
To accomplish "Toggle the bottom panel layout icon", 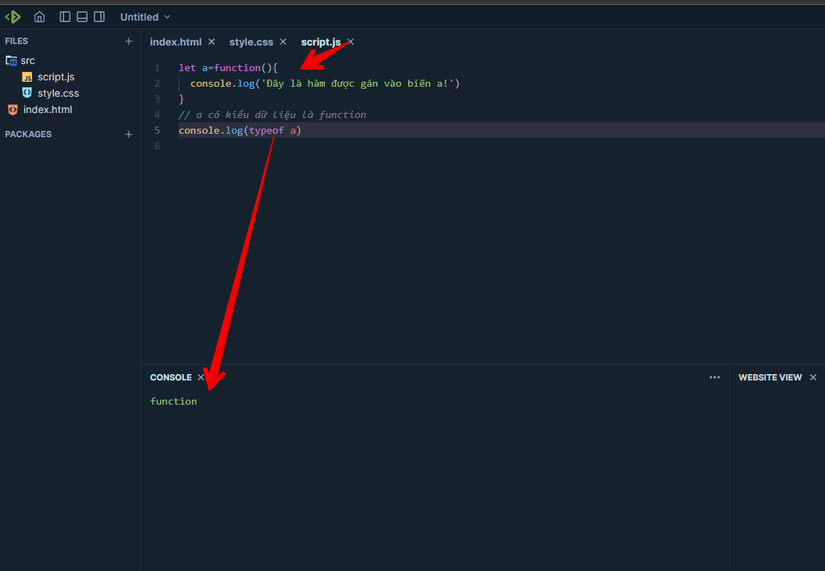I will pyautogui.click(x=82, y=17).
